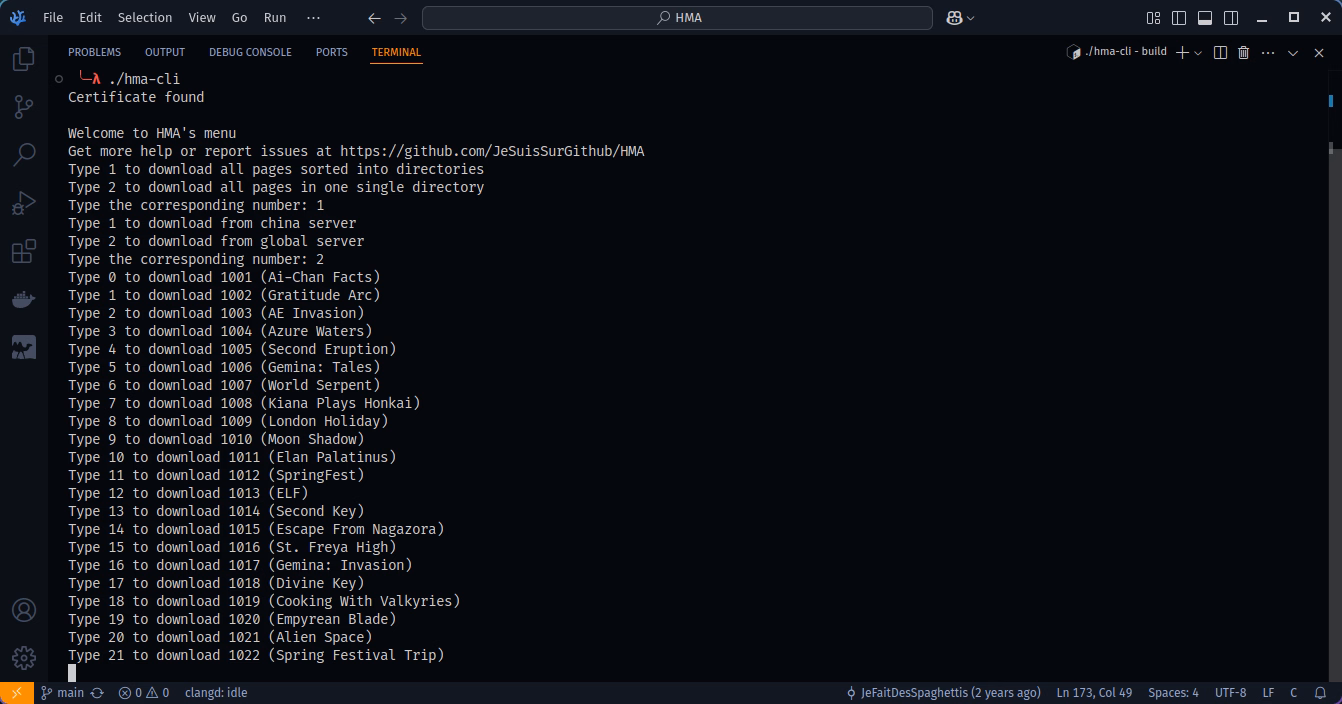Change indentation via Spaces: 4
The height and width of the screenshot is (704, 1342).
pos(1173,692)
